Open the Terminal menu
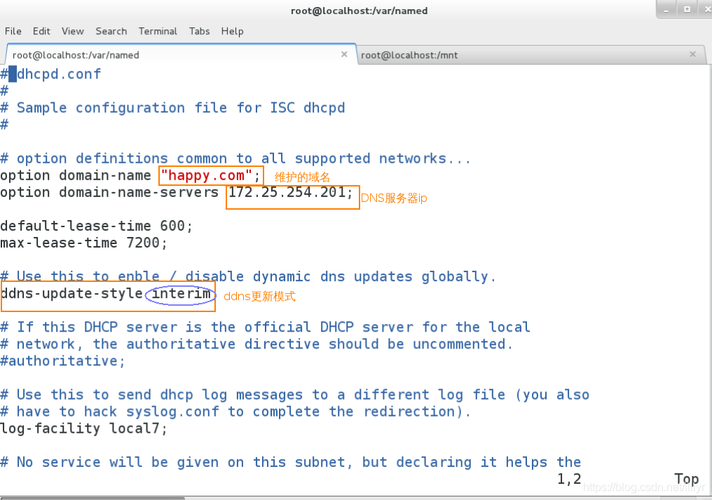 click(158, 31)
